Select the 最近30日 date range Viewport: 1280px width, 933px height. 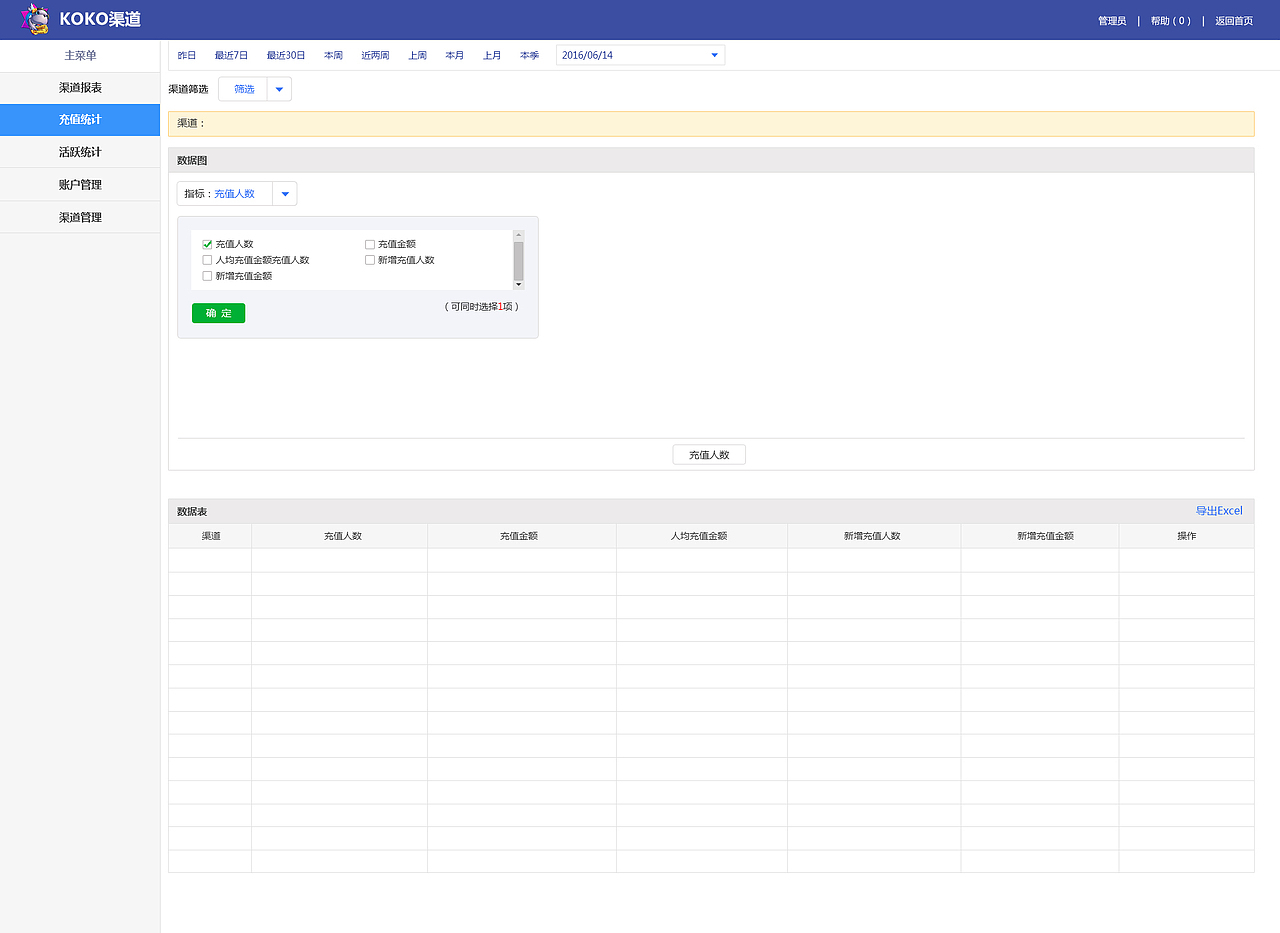286,56
